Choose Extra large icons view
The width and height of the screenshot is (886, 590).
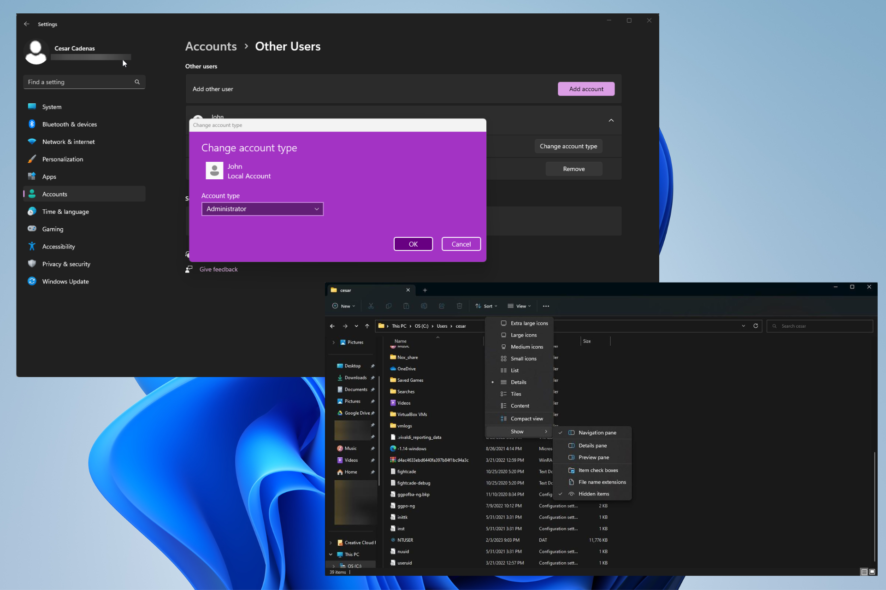(519, 323)
